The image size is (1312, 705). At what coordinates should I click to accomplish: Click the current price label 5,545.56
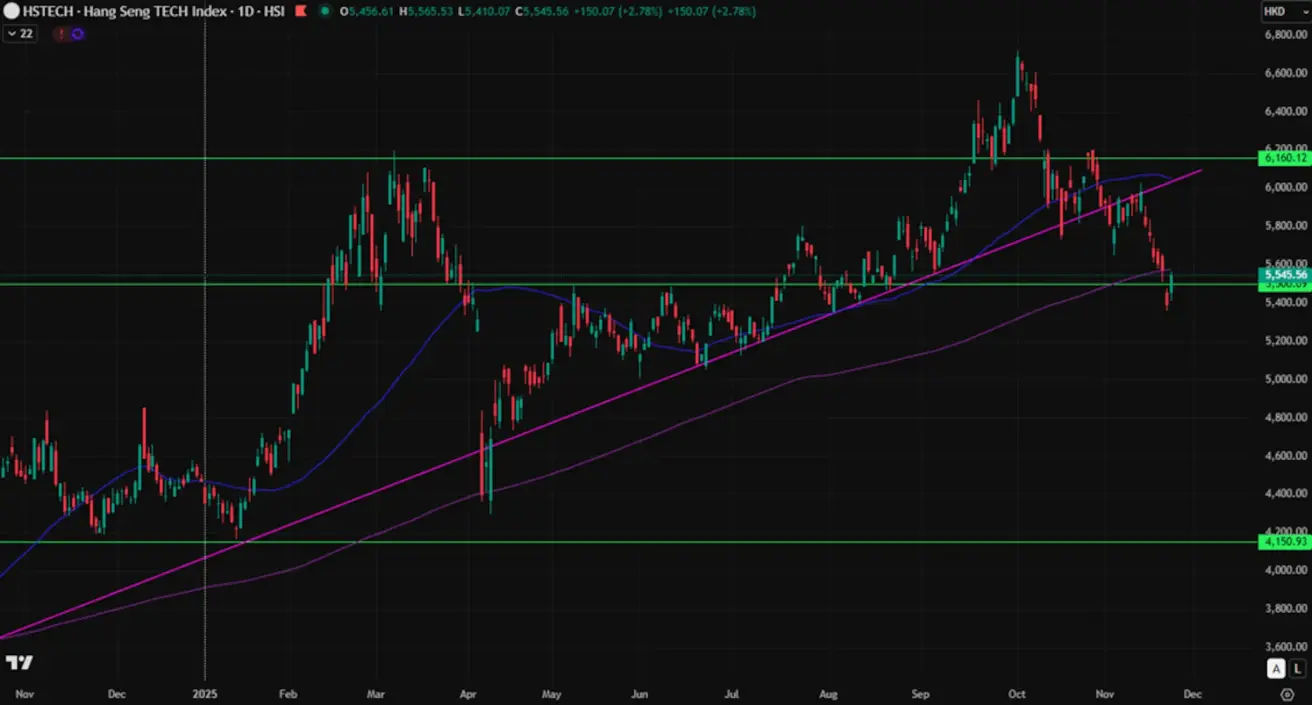tap(1285, 274)
